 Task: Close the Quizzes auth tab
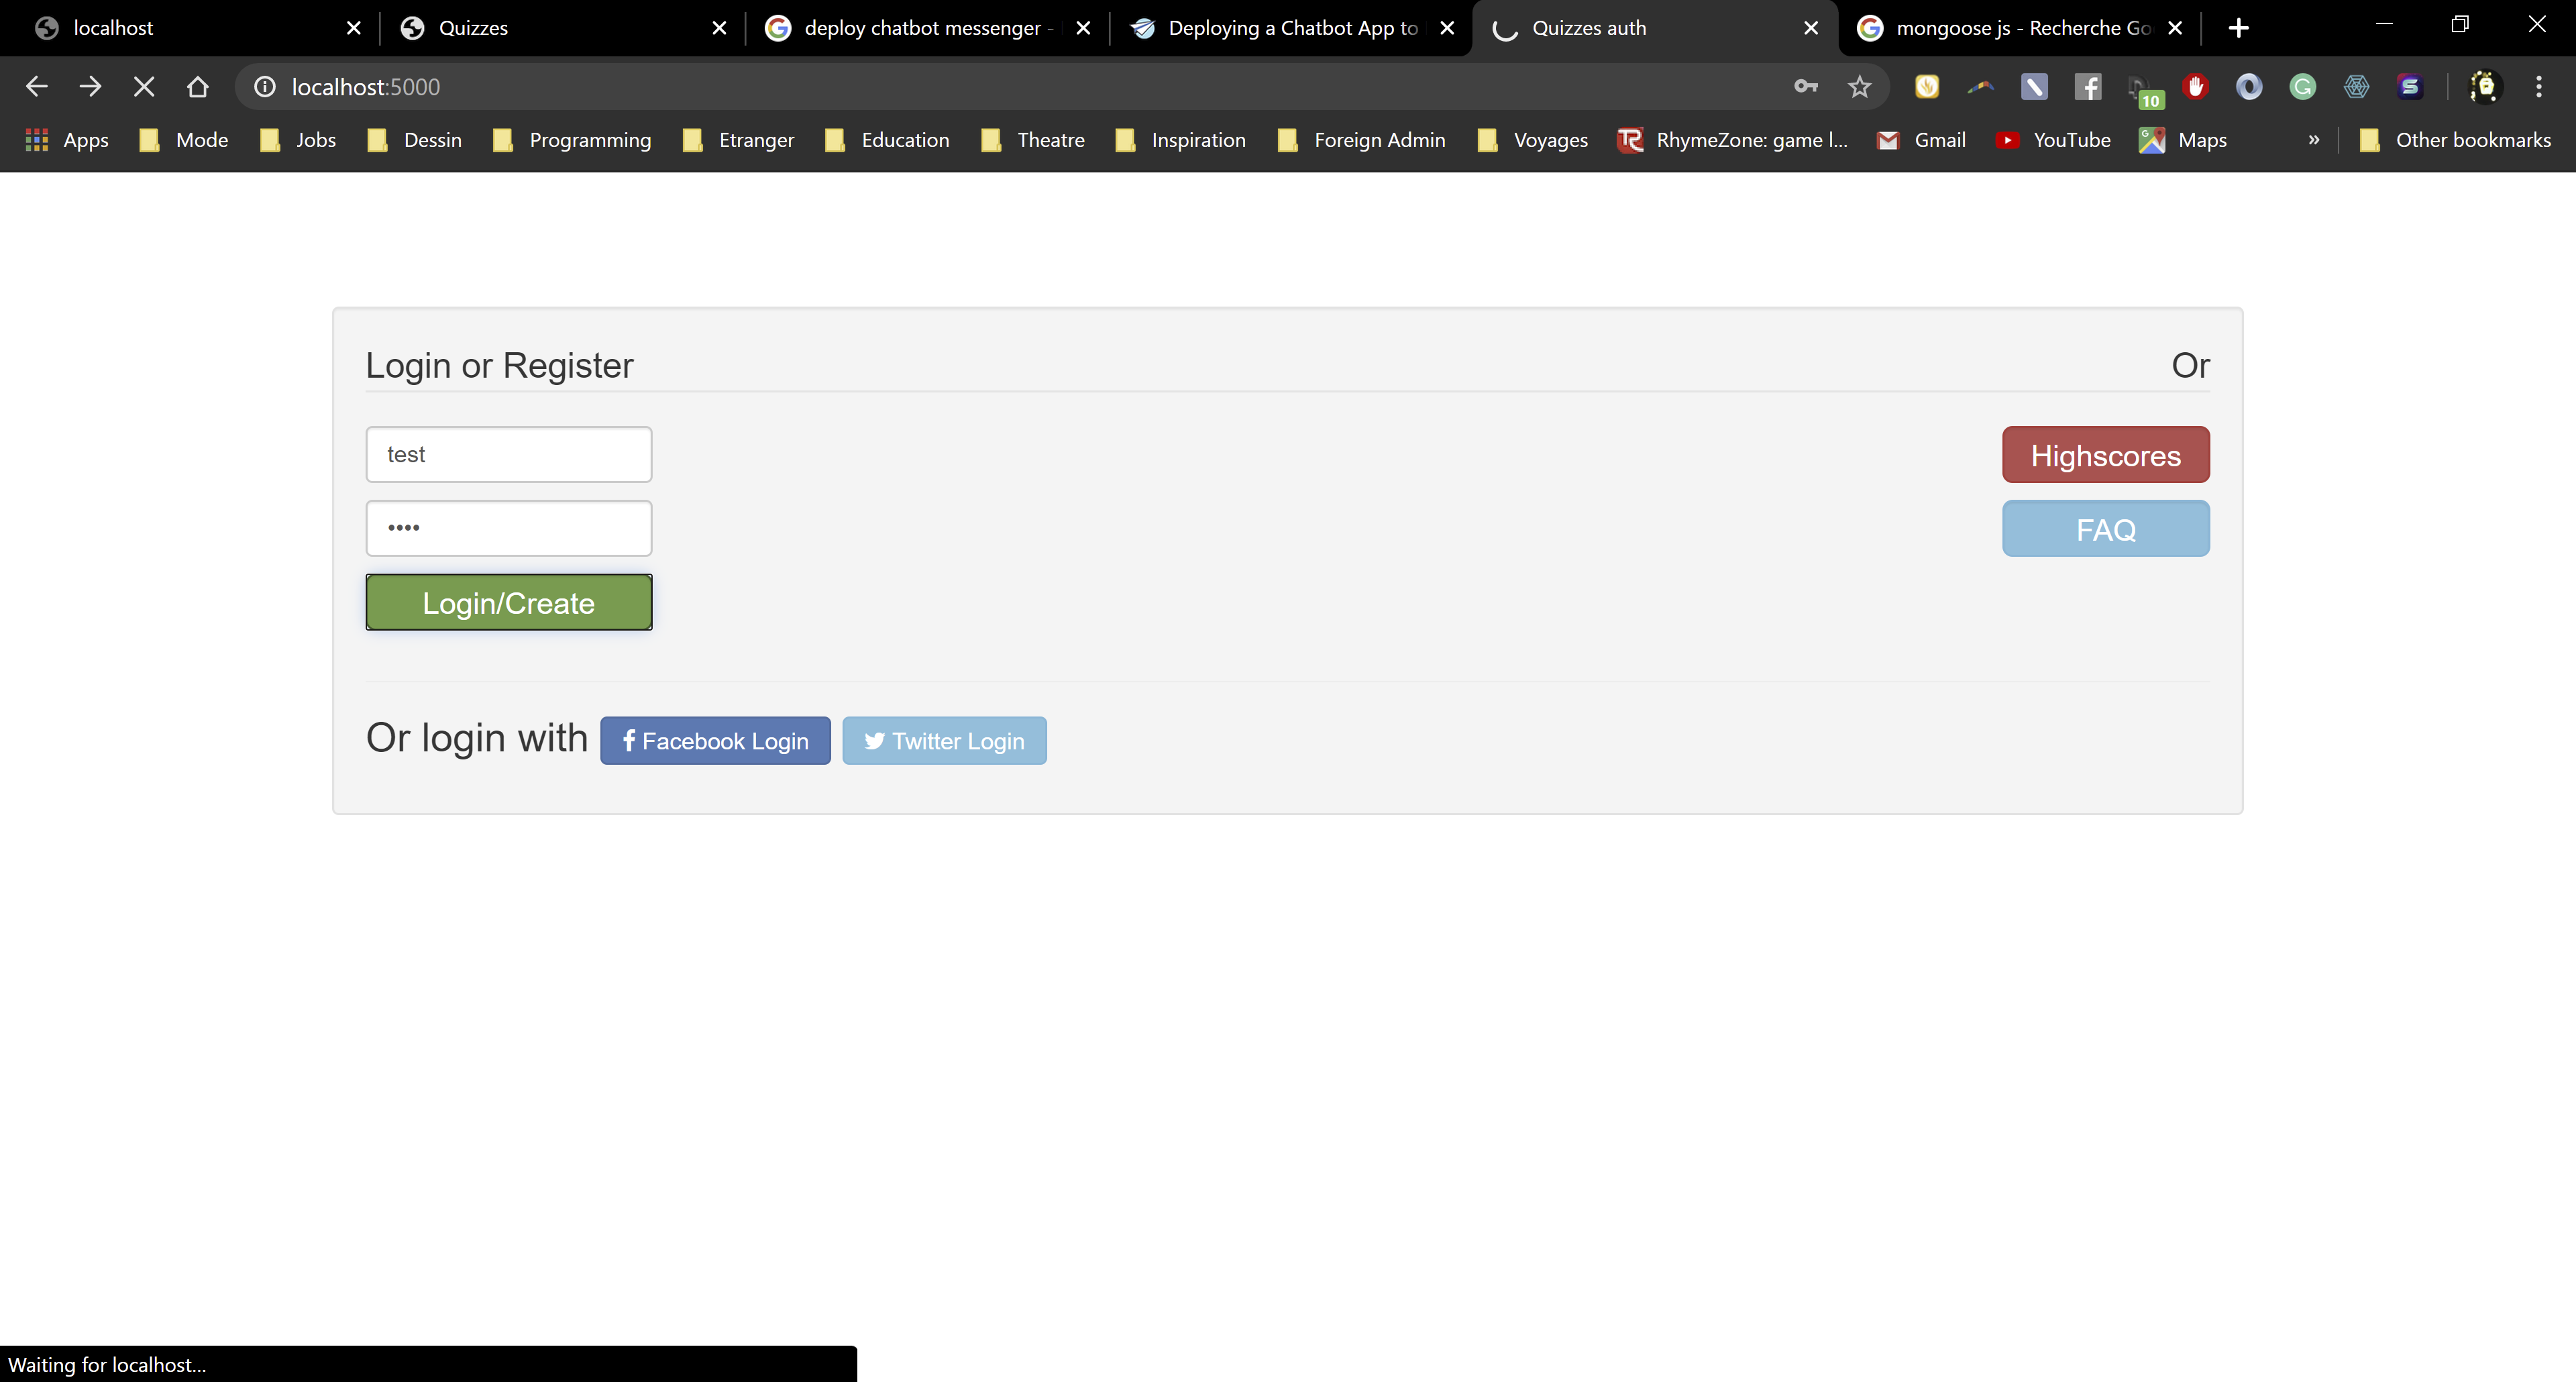tap(1811, 28)
